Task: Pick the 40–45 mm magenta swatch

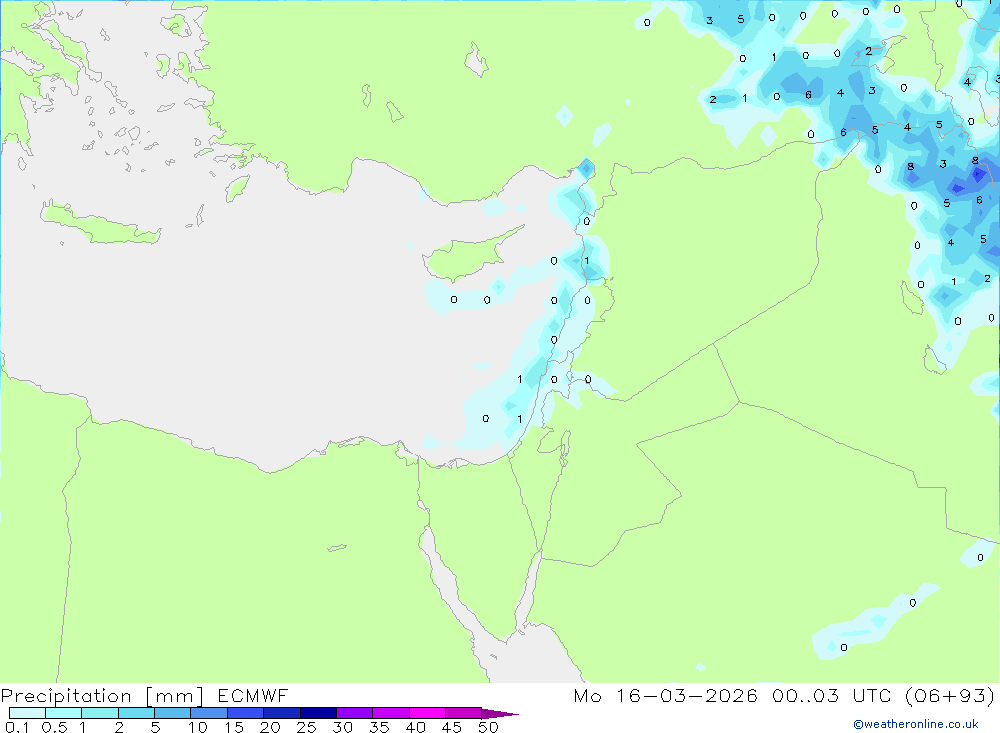Action: click(427, 713)
